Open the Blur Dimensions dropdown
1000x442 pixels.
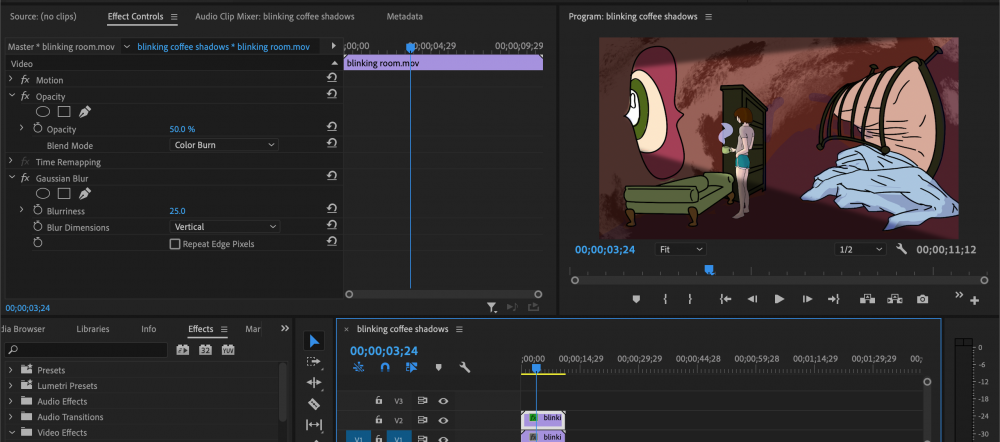pos(224,226)
